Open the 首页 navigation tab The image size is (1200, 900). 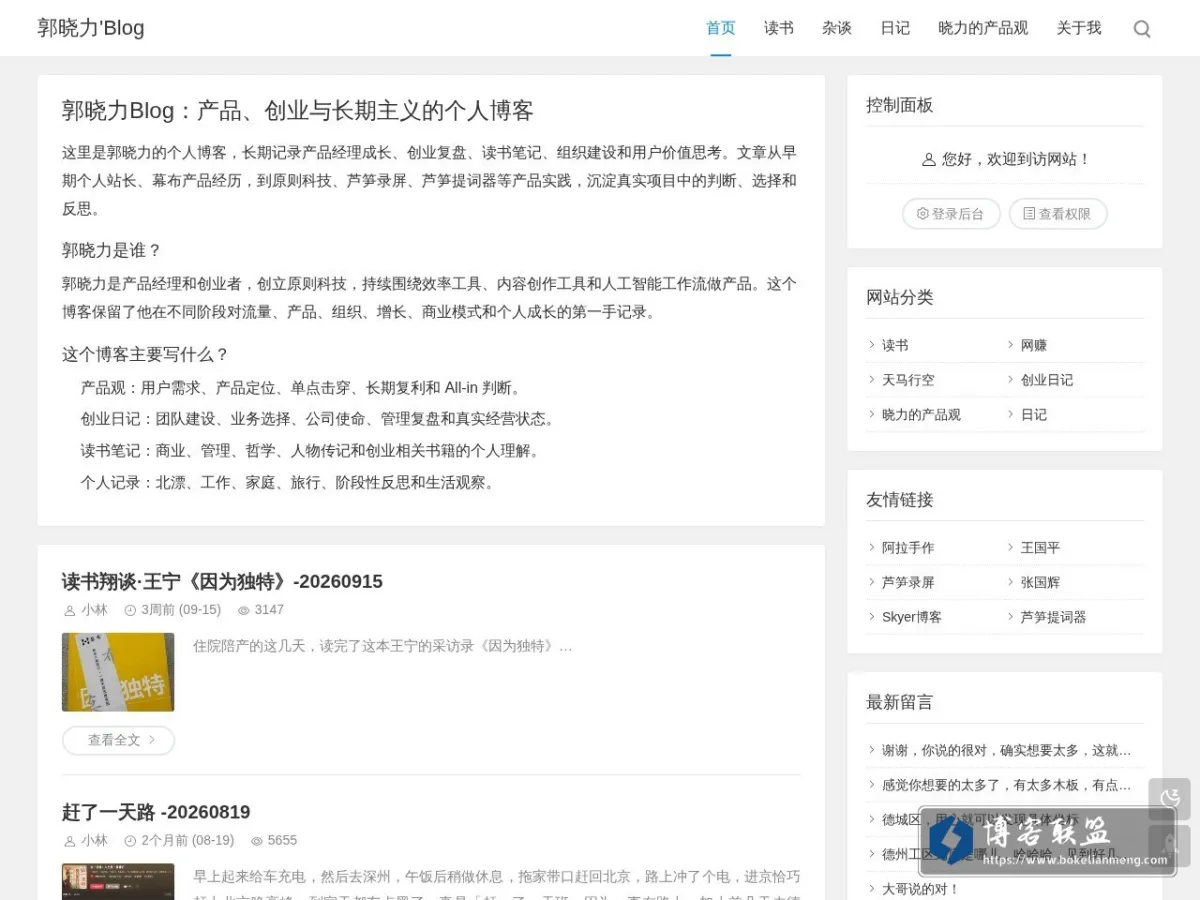pyautogui.click(x=721, y=28)
